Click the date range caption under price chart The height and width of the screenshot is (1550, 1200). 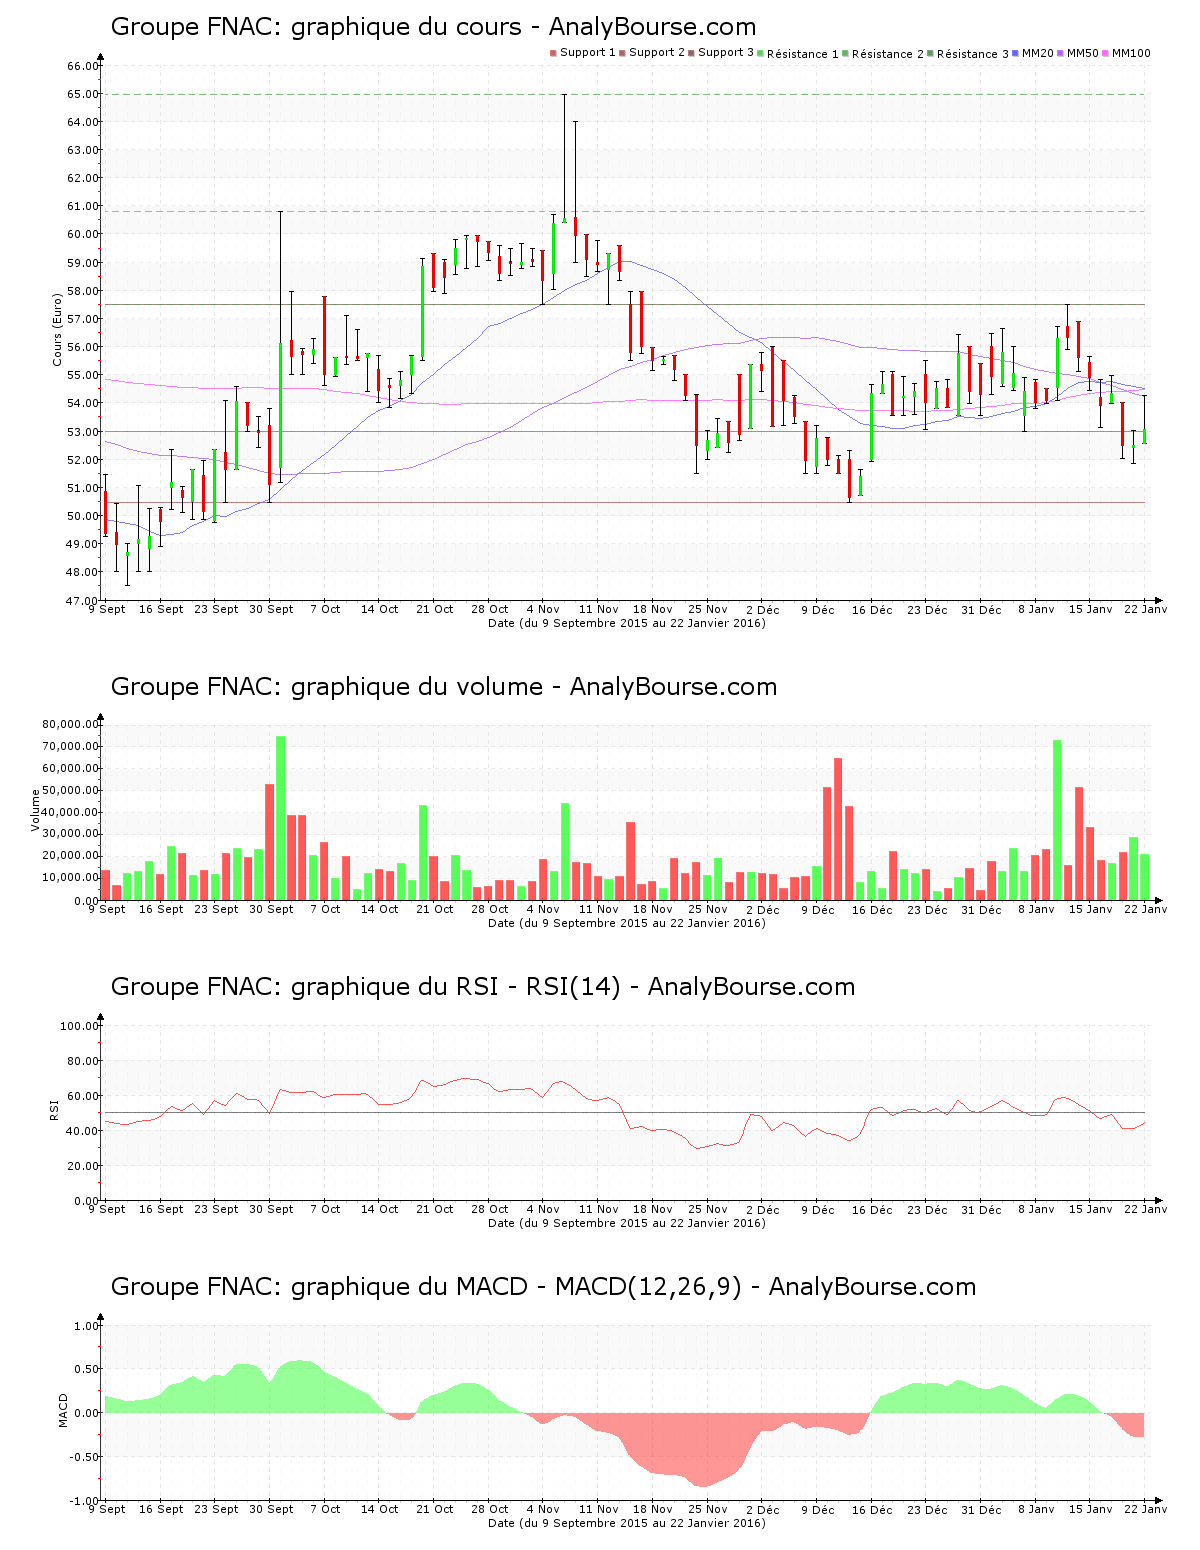(x=627, y=623)
